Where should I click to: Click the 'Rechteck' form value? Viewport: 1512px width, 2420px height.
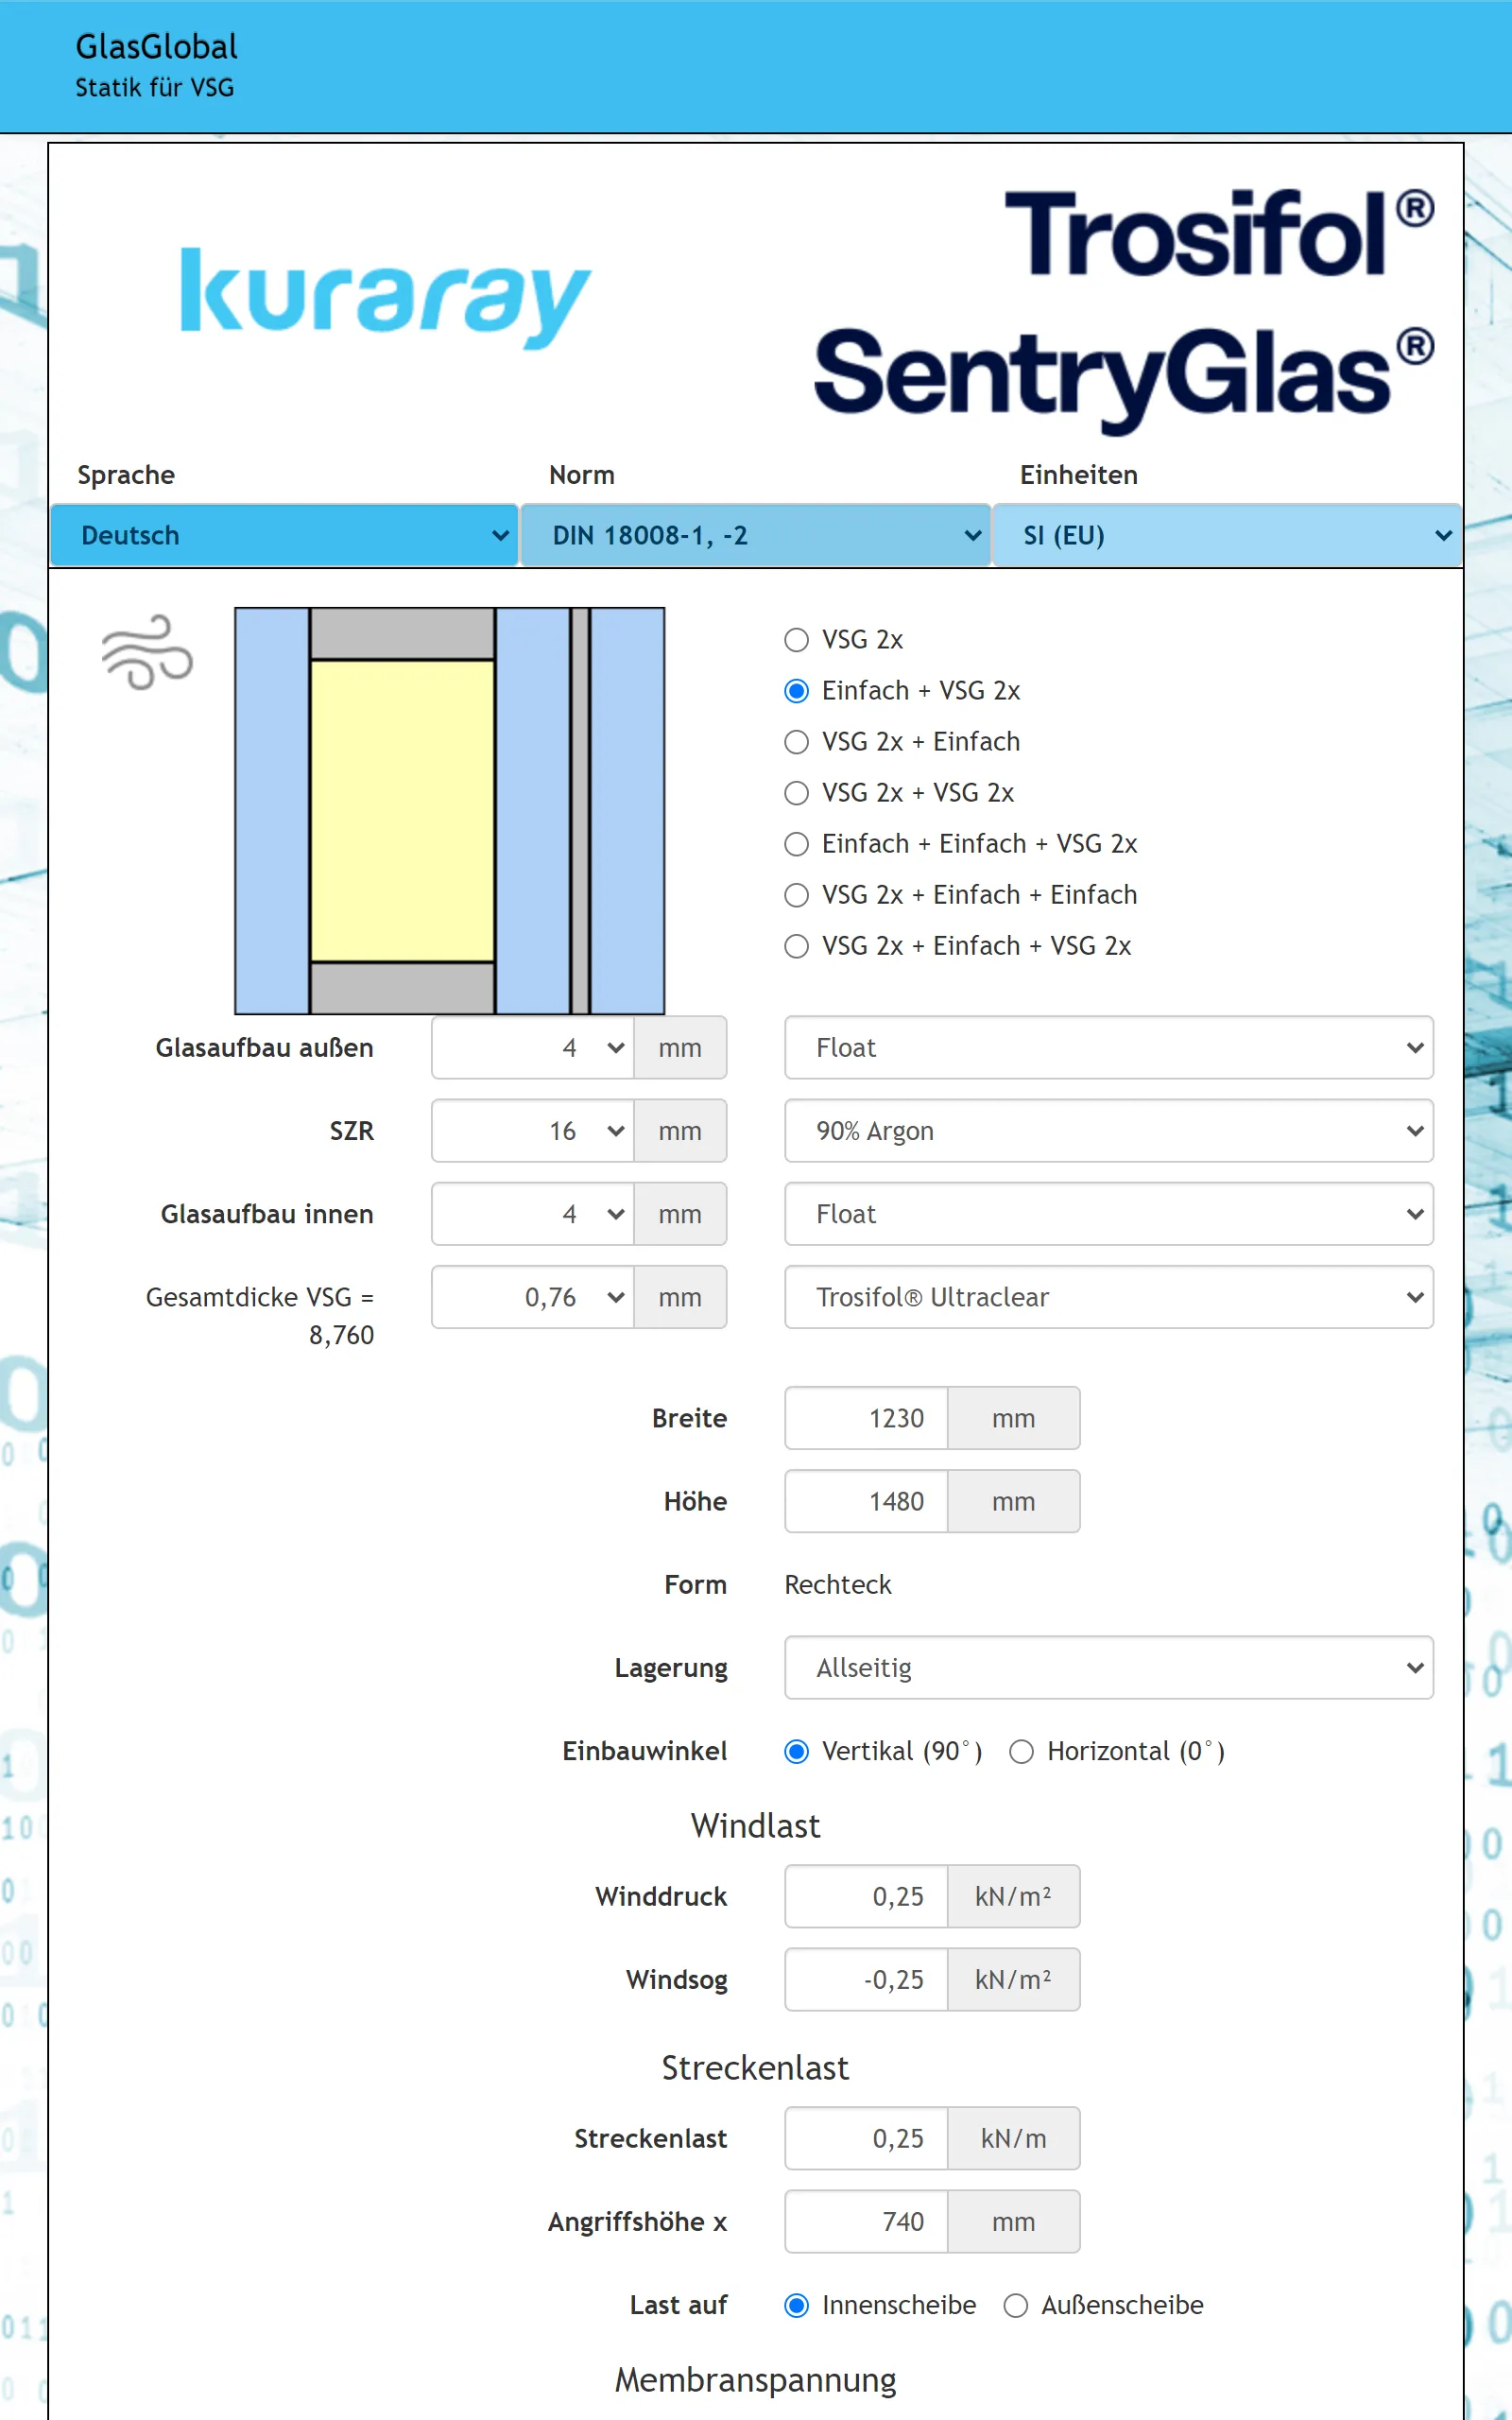837,1584
